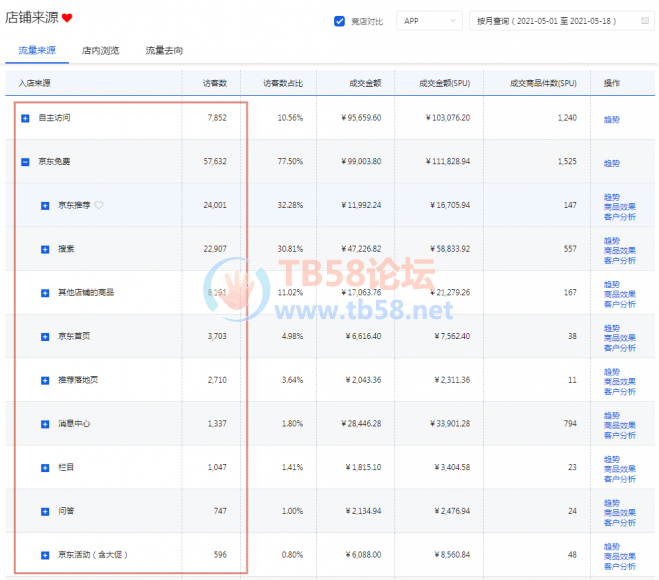Select the 1,525 items cell for 京东免费
Image resolution: width=659 pixels, height=580 pixels.
pos(567,161)
